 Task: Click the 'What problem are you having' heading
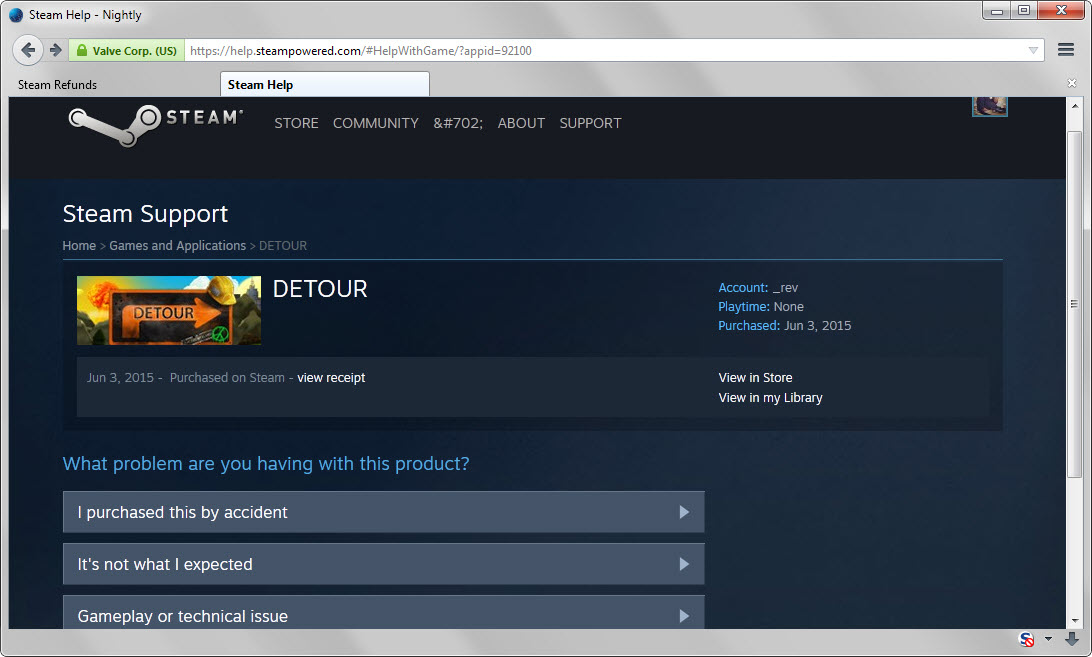[x=266, y=464]
